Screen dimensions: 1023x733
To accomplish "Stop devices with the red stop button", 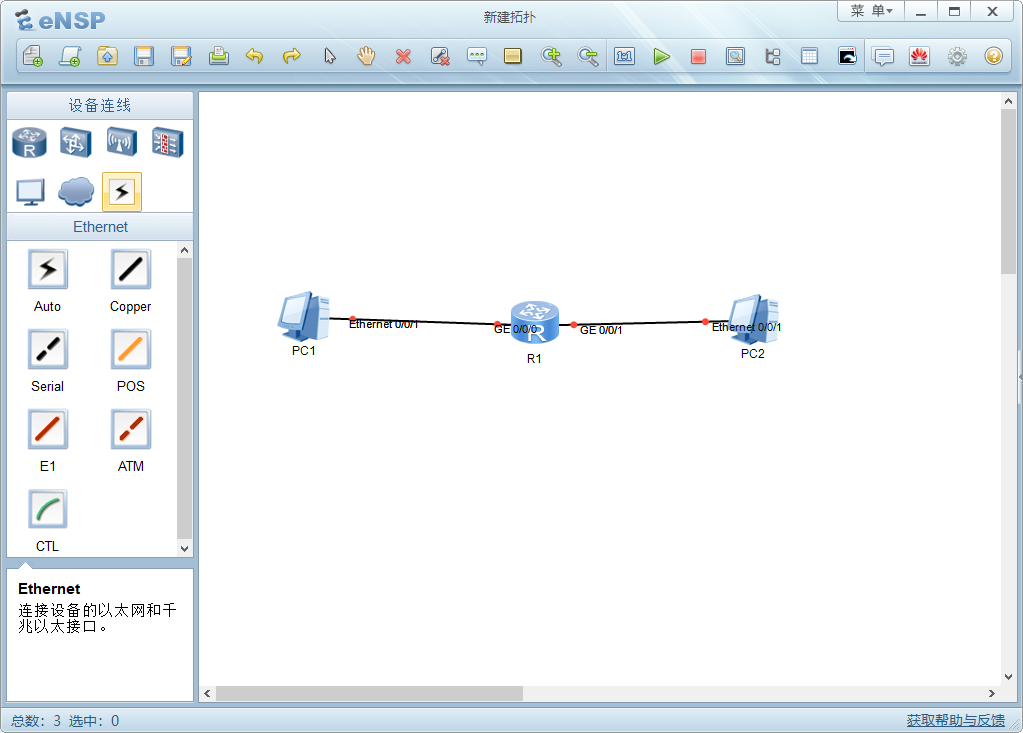I will (698, 57).
